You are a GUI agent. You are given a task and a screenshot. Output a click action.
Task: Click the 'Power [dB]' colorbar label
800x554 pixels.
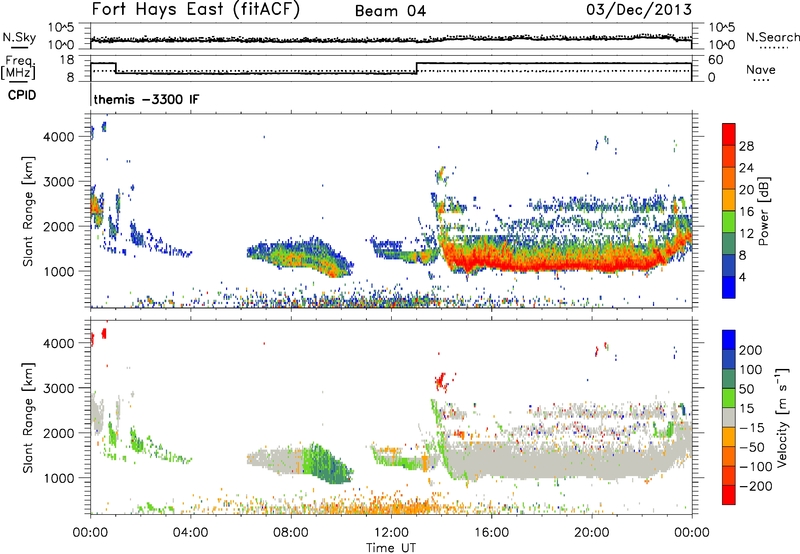pyautogui.click(x=764, y=211)
